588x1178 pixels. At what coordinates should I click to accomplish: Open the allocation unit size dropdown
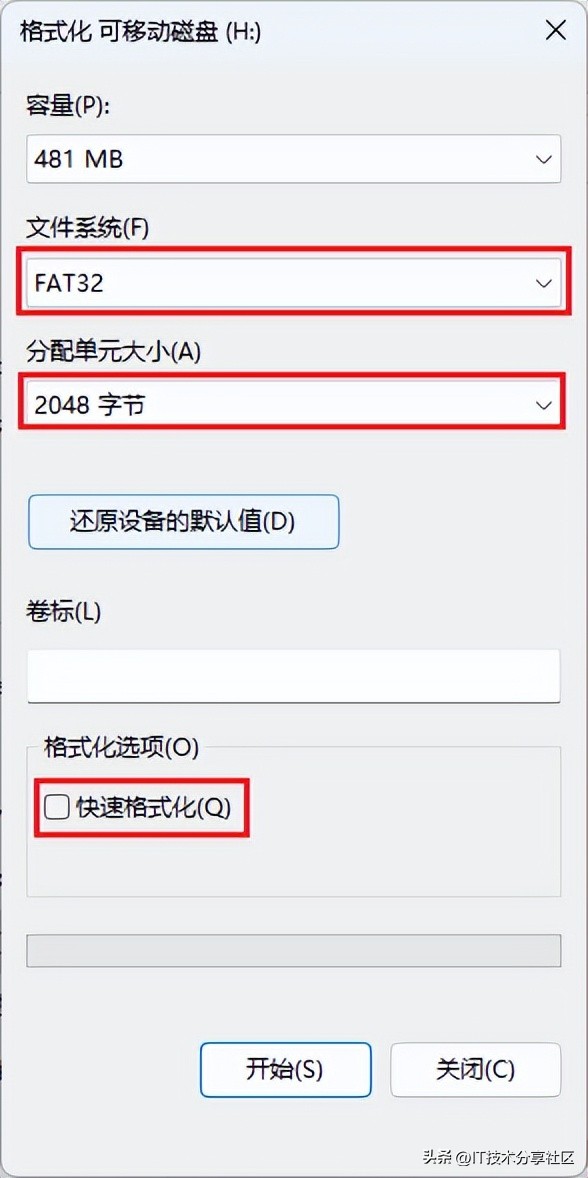point(293,403)
